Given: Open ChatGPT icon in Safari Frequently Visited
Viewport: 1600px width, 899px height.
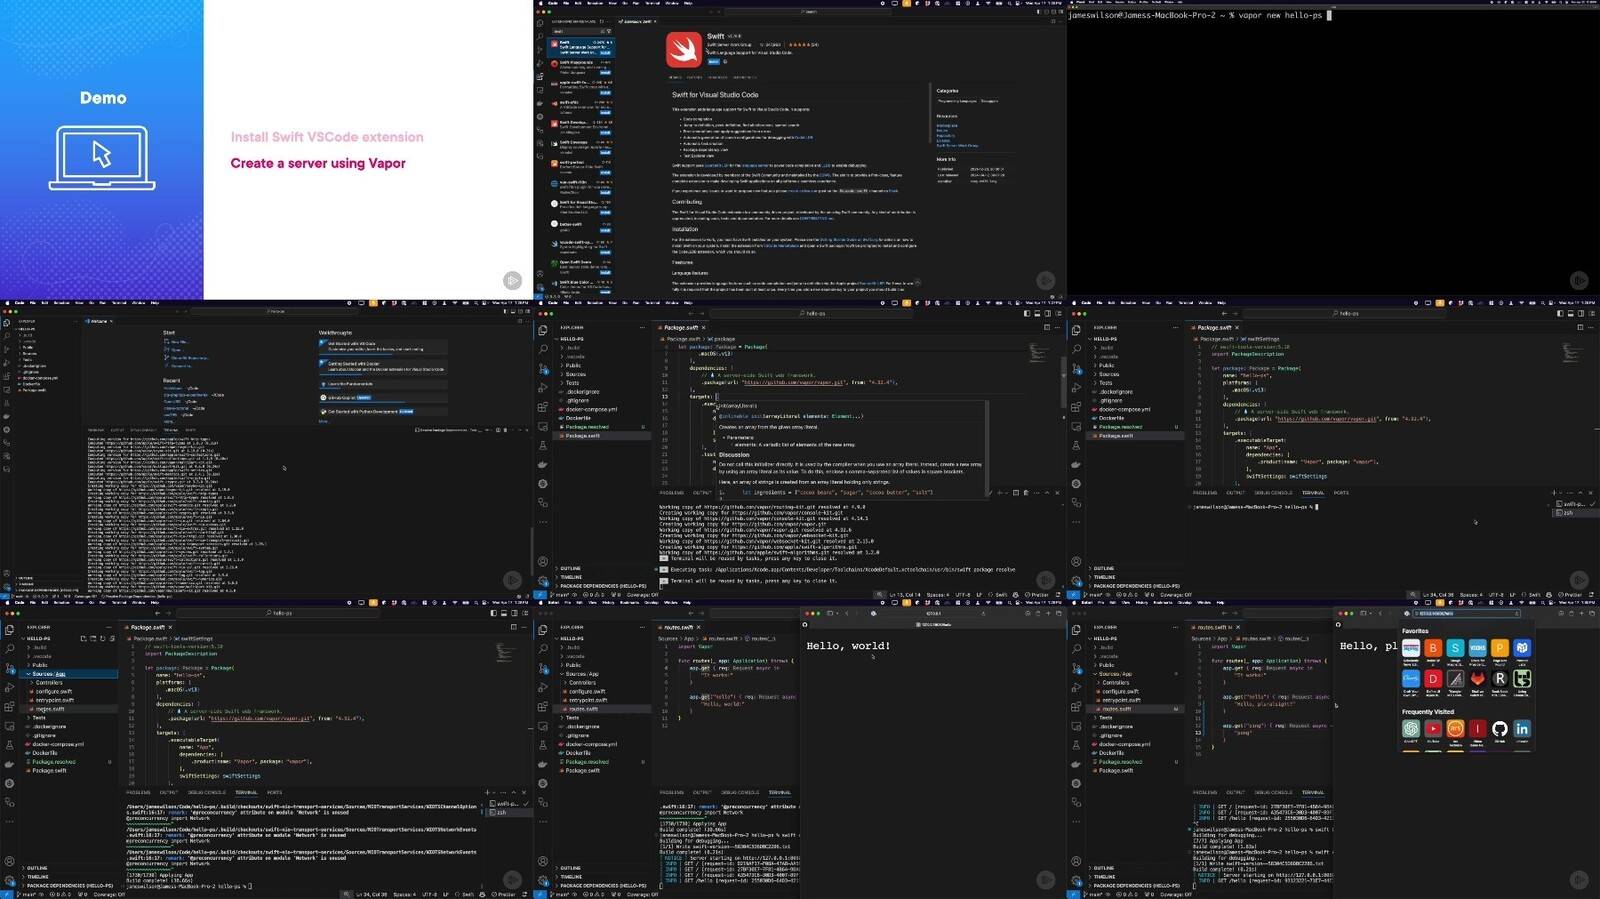Looking at the screenshot, I should pos(1411,729).
